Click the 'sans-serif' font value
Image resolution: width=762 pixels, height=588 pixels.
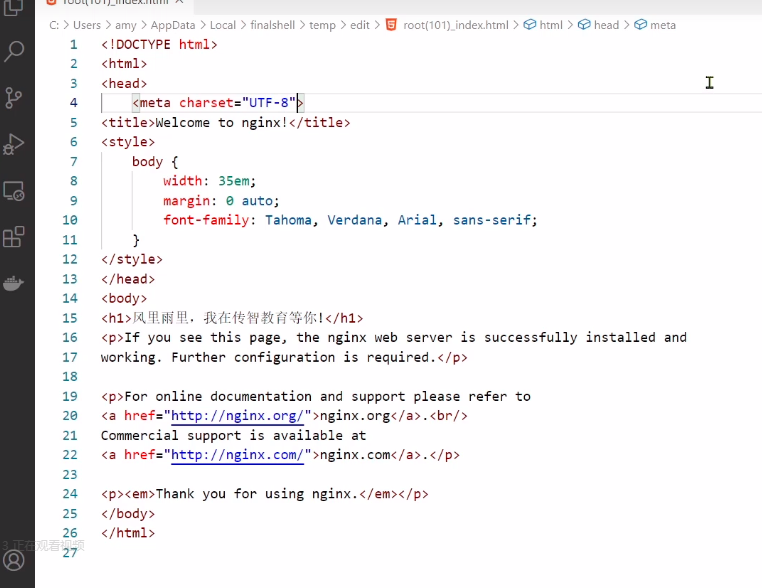point(492,220)
